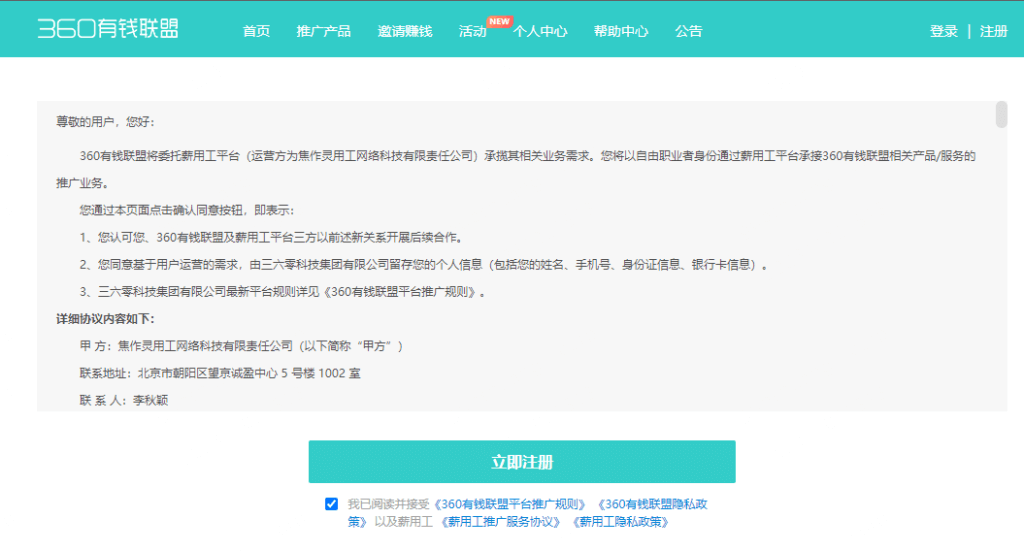Open the 公告 menu item
The image size is (1024, 551).
(688, 31)
